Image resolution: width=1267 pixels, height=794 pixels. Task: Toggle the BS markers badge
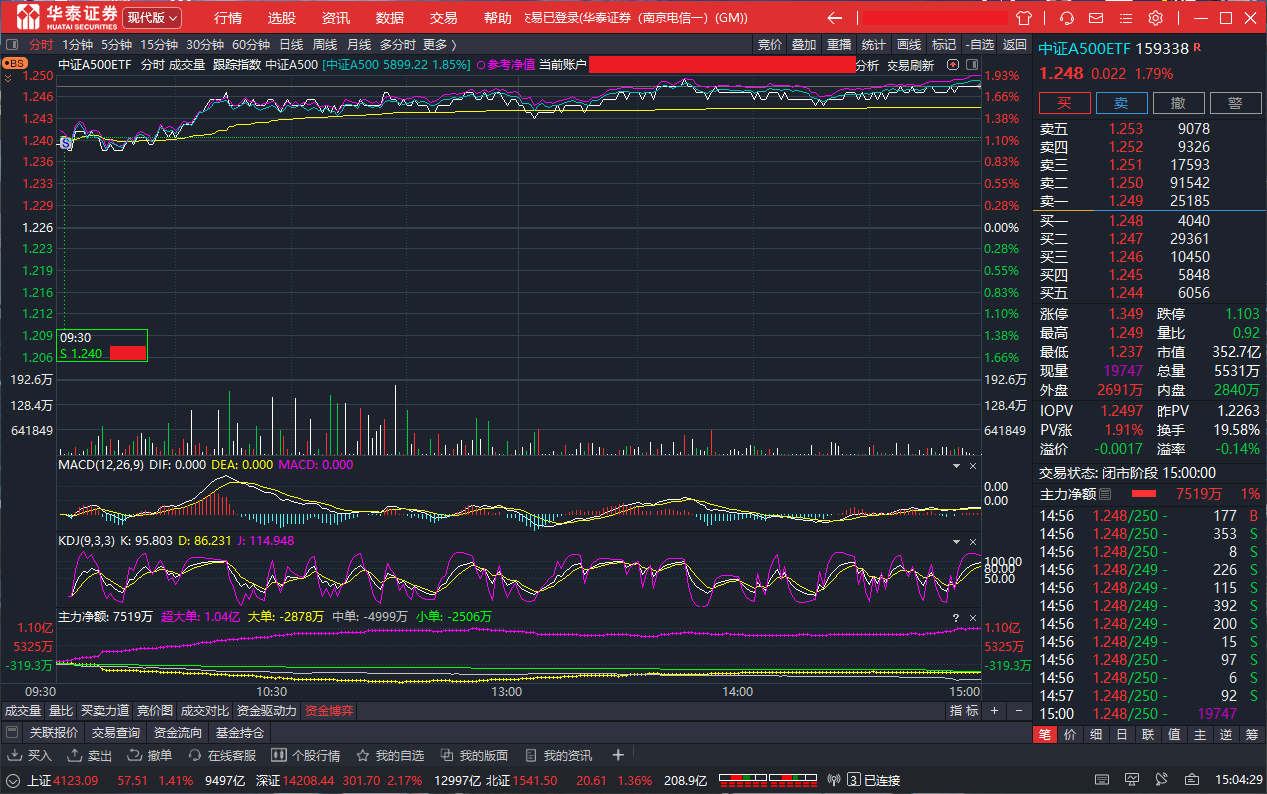(x=14, y=63)
